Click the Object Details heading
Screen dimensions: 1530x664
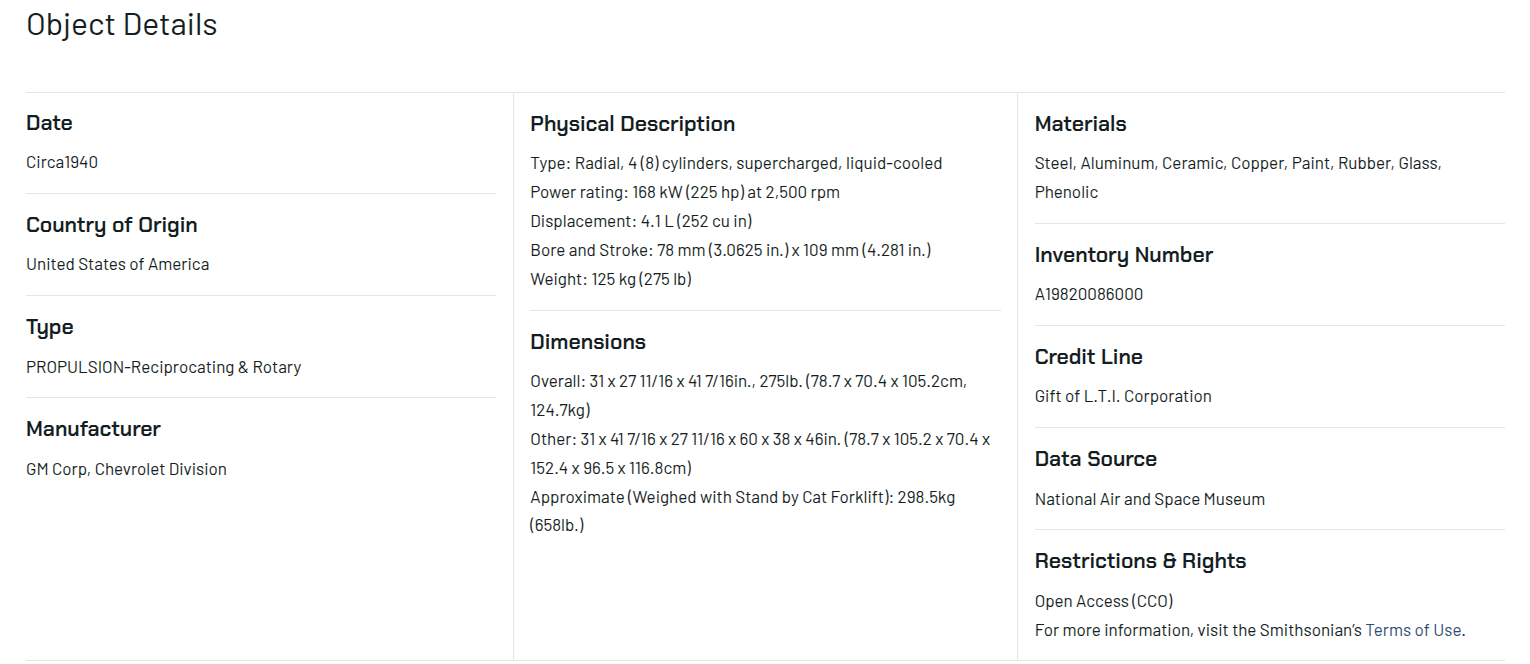pyautogui.click(x=122, y=25)
